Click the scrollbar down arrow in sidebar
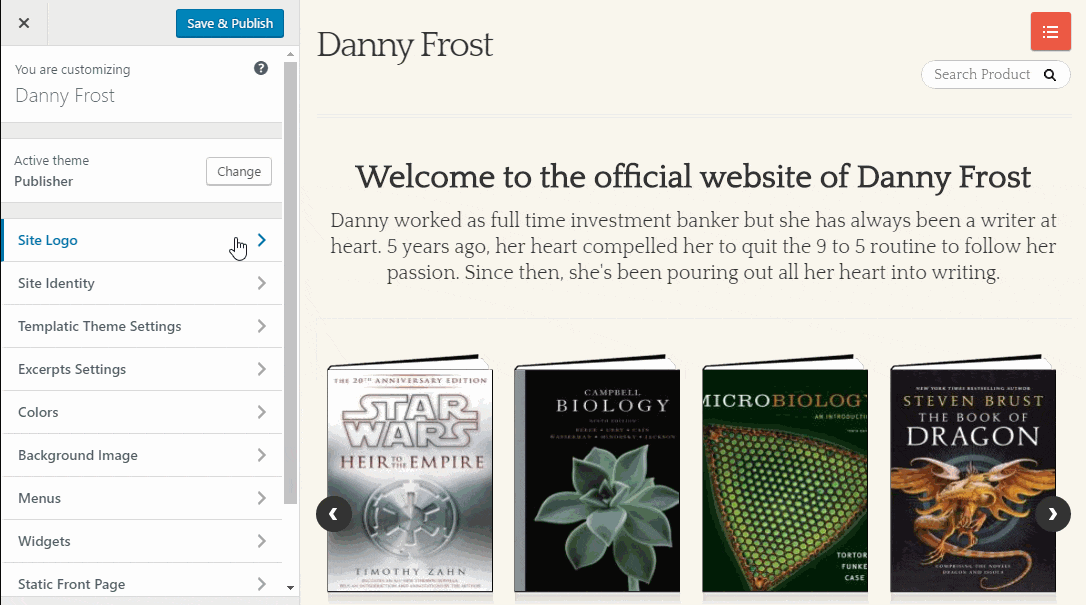Image resolution: width=1086 pixels, height=605 pixels. coord(290,588)
